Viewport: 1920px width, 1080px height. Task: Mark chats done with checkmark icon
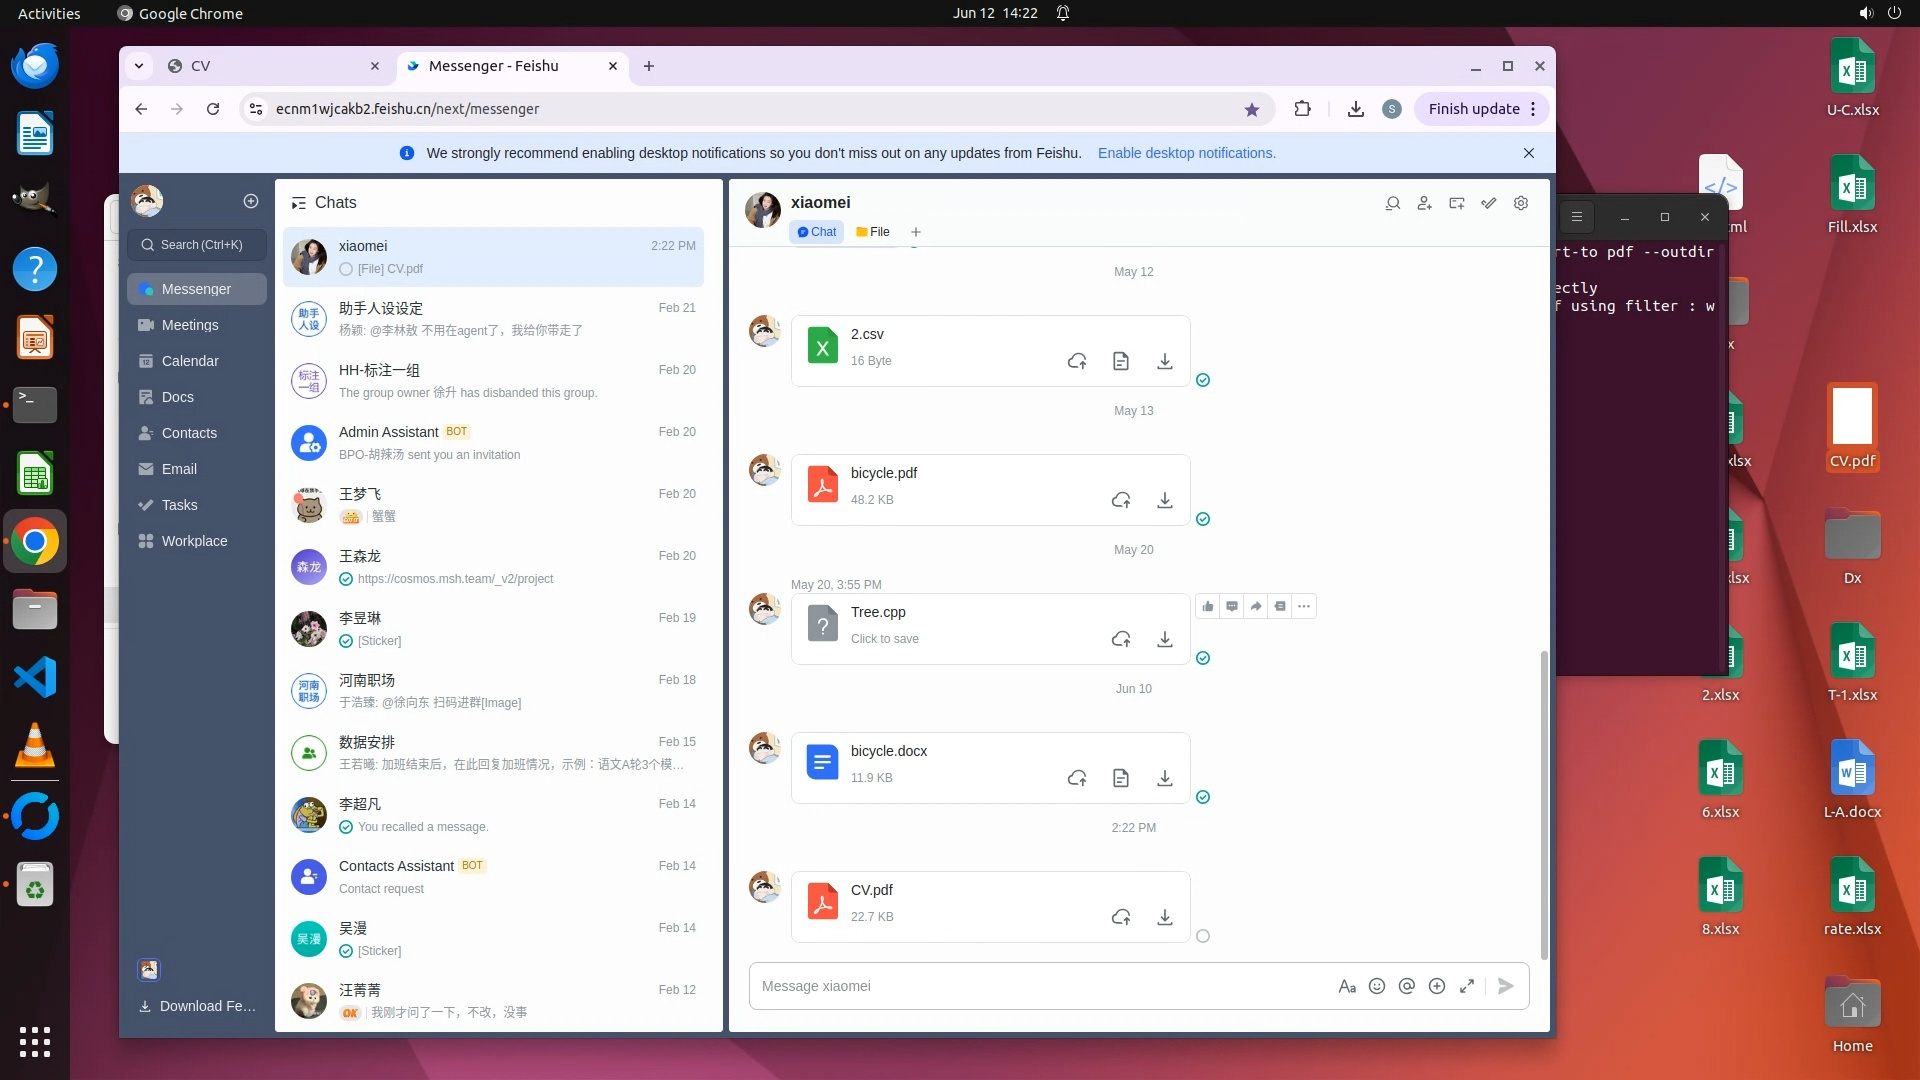tap(1489, 203)
